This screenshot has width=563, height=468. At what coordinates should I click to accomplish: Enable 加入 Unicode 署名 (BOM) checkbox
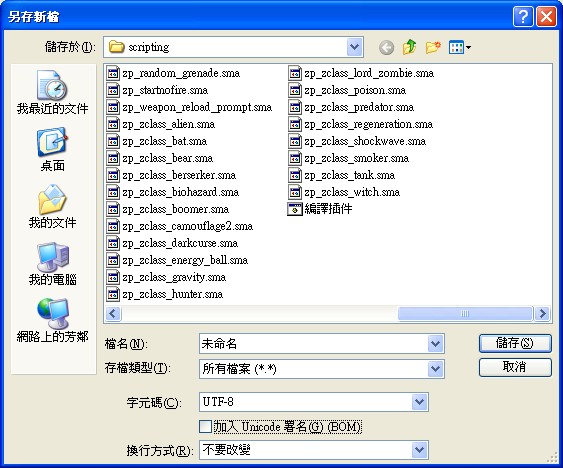205,427
